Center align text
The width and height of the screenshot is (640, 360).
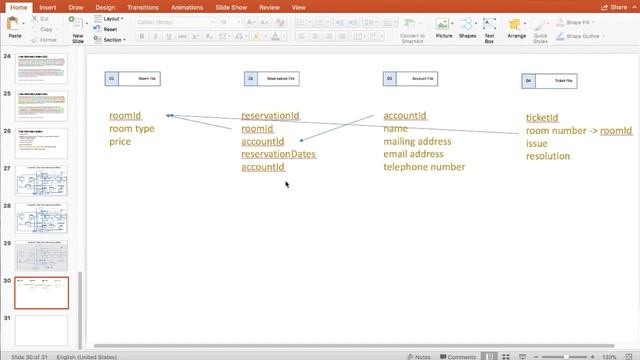point(315,37)
